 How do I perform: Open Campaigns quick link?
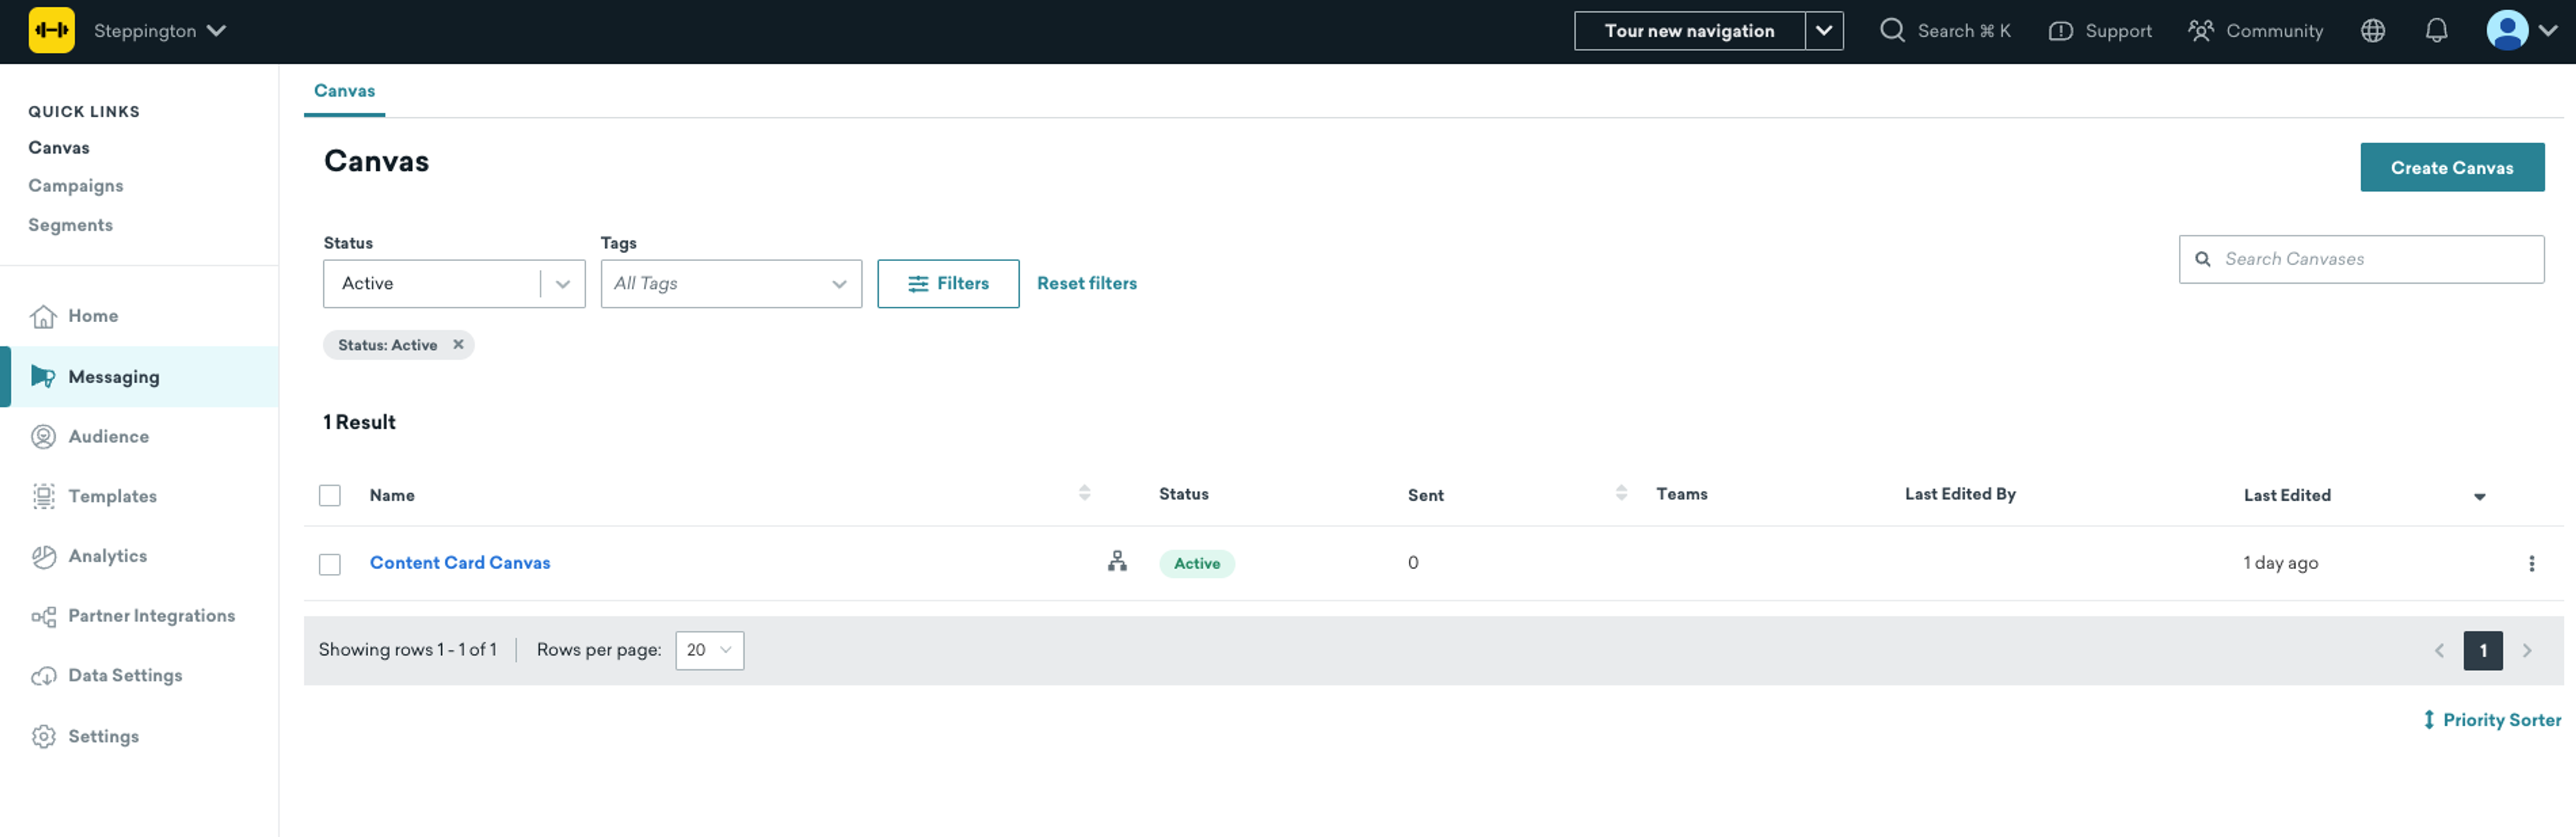[x=76, y=186]
